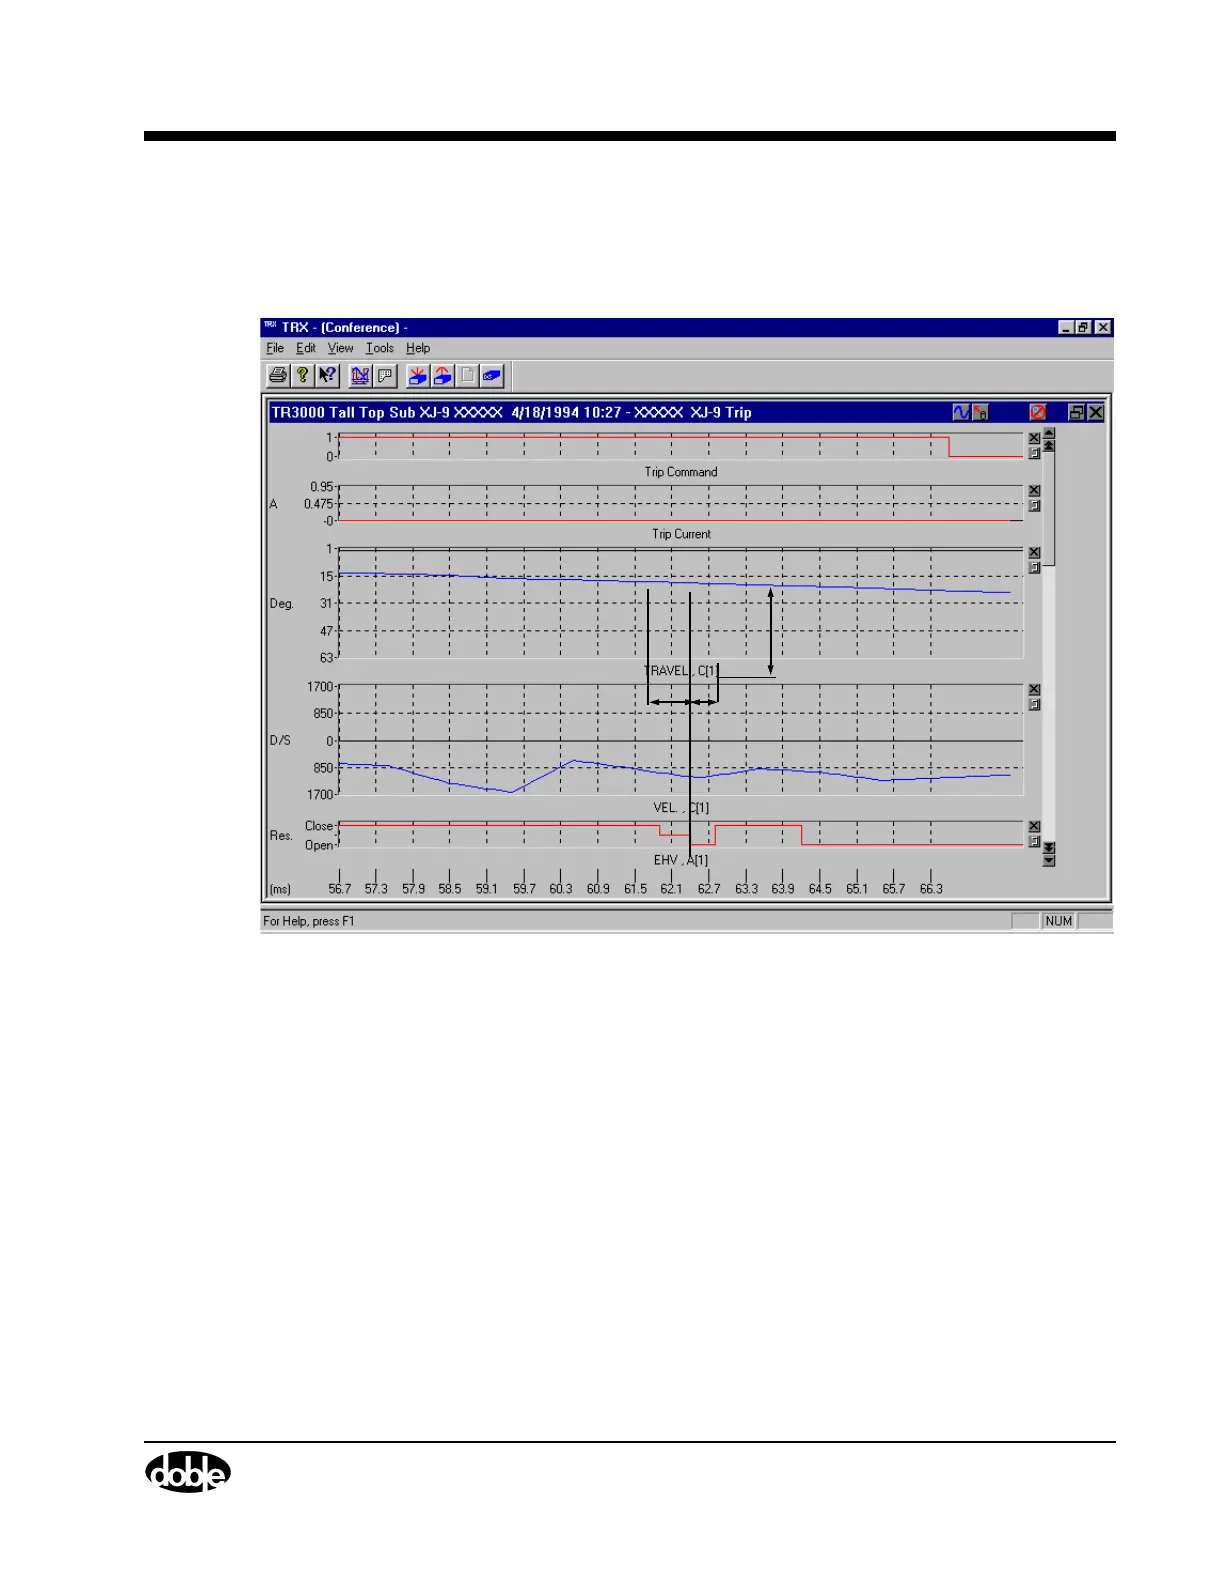The height and width of the screenshot is (1584, 1224).
Task: Click the yellow question mark help icon
Action: 302,376
